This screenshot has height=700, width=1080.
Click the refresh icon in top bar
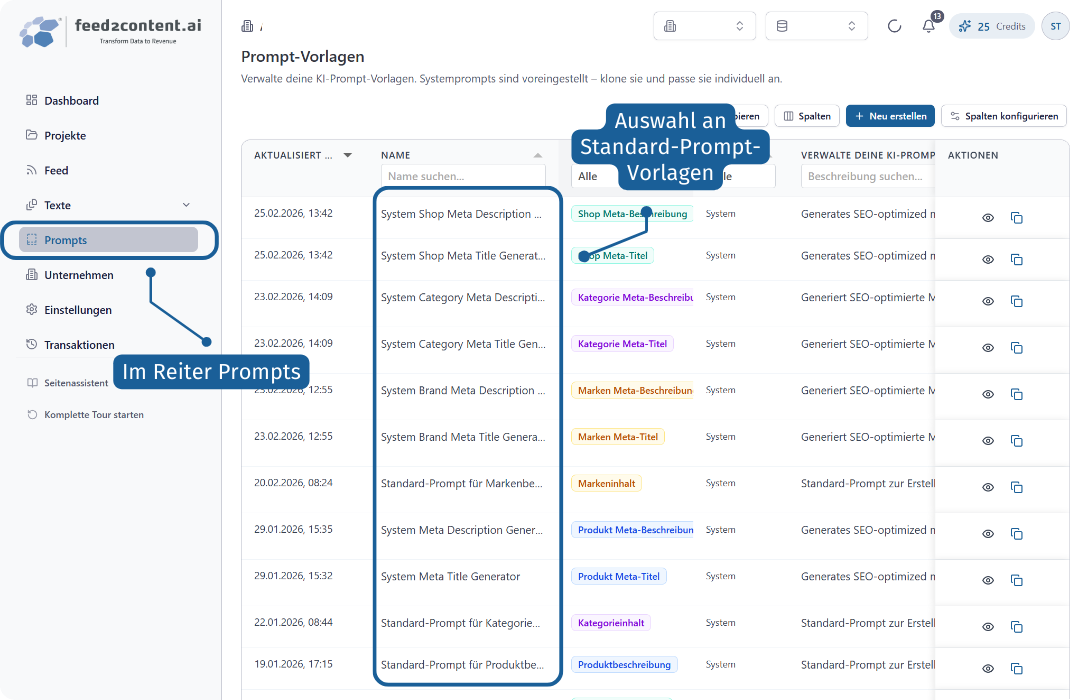(x=895, y=26)
